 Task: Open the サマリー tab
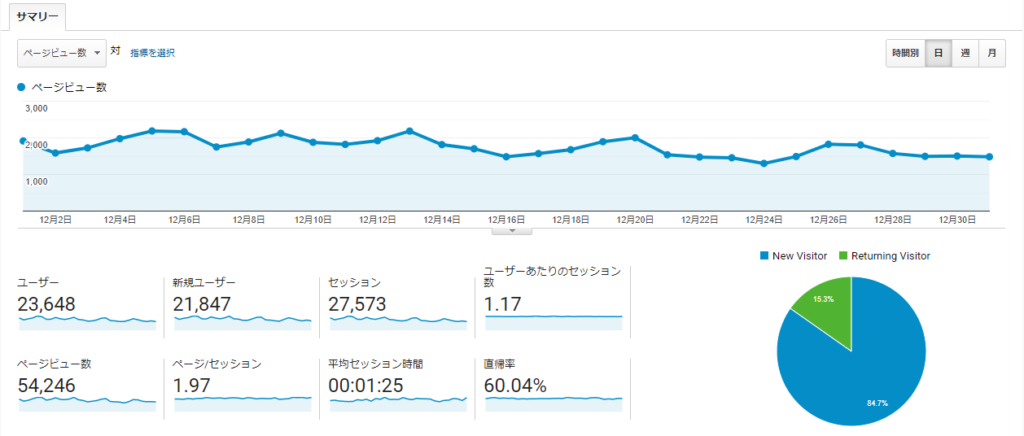(39, 16)
